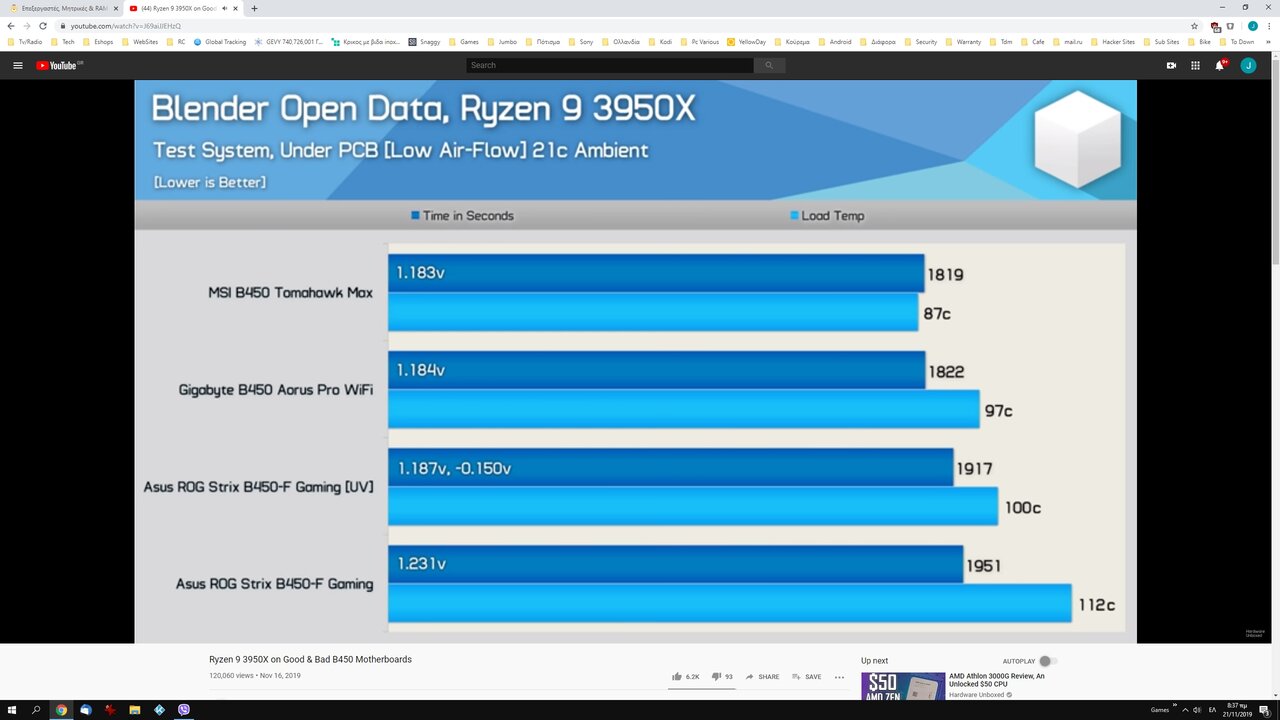Open the taskbar clock showing 8:37
1280x720 pixels.
[x=1237, y=709]
